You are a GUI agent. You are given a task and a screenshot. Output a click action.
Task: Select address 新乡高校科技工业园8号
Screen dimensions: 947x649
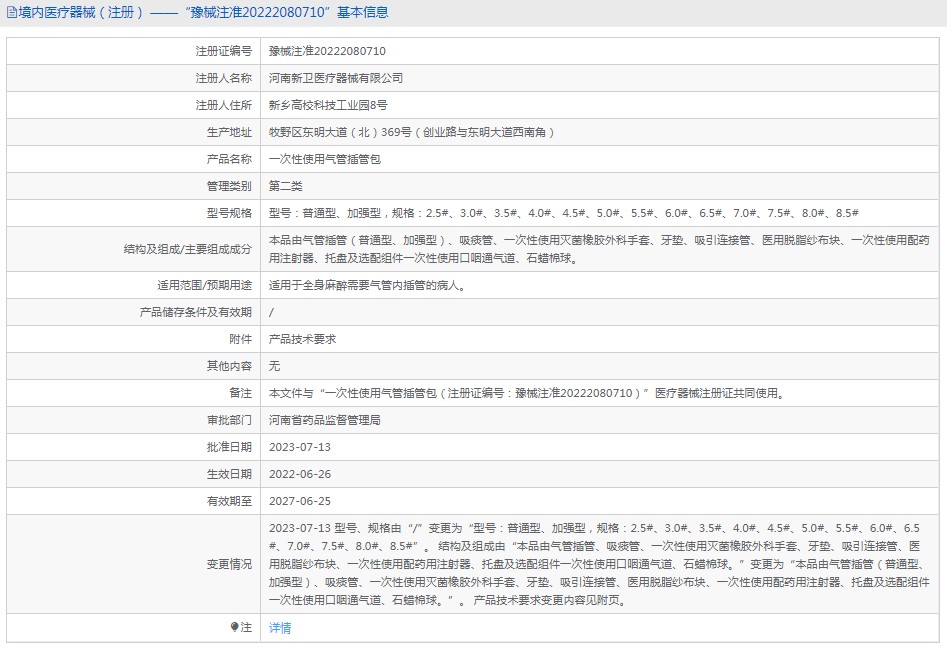(x=328, y=105)
